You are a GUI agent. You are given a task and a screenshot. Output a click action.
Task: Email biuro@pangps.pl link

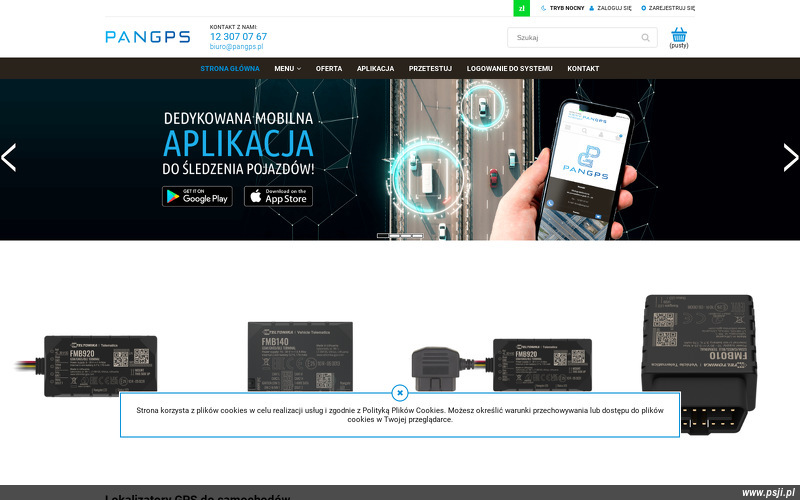(236, 46)
